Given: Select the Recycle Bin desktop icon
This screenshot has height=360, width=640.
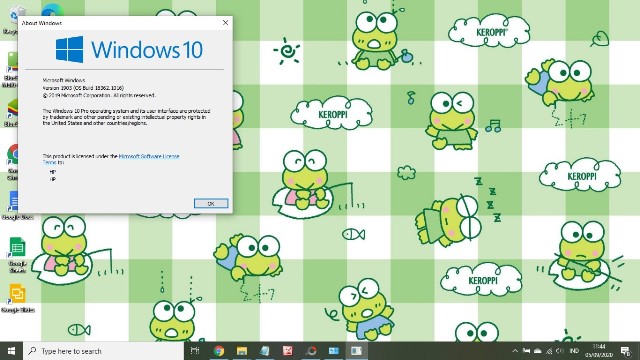Looking at the screenshot, I should point(12,20).
